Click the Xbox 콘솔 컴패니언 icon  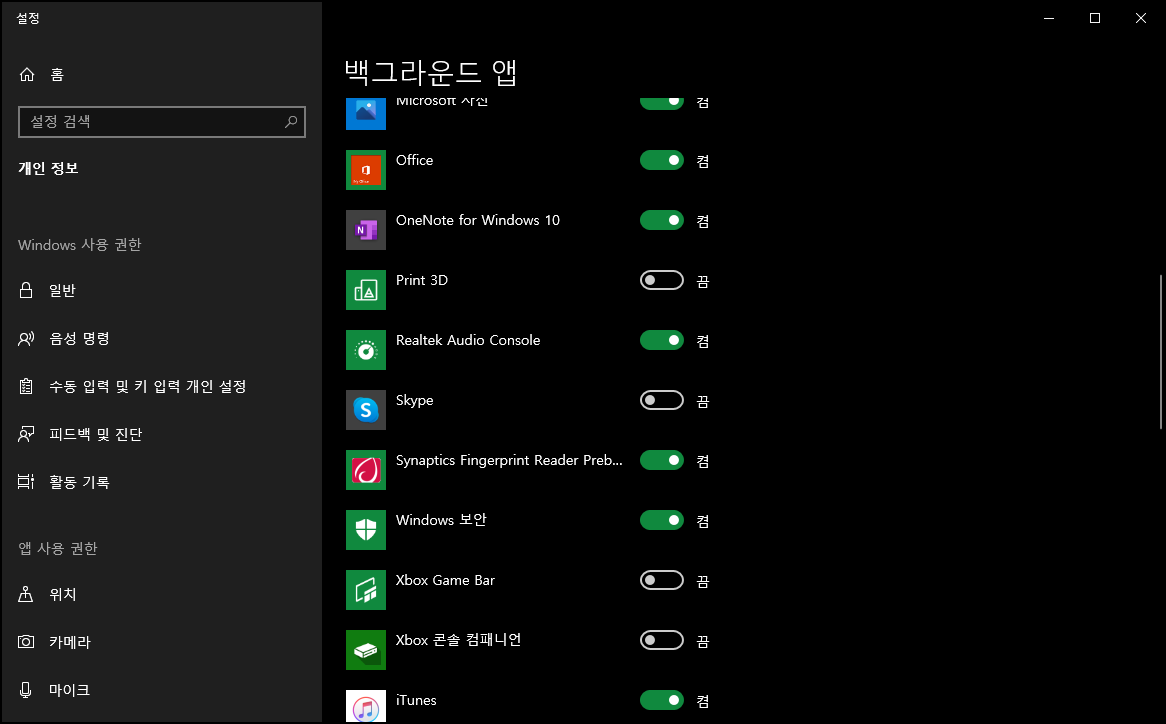tap(366, 650)
